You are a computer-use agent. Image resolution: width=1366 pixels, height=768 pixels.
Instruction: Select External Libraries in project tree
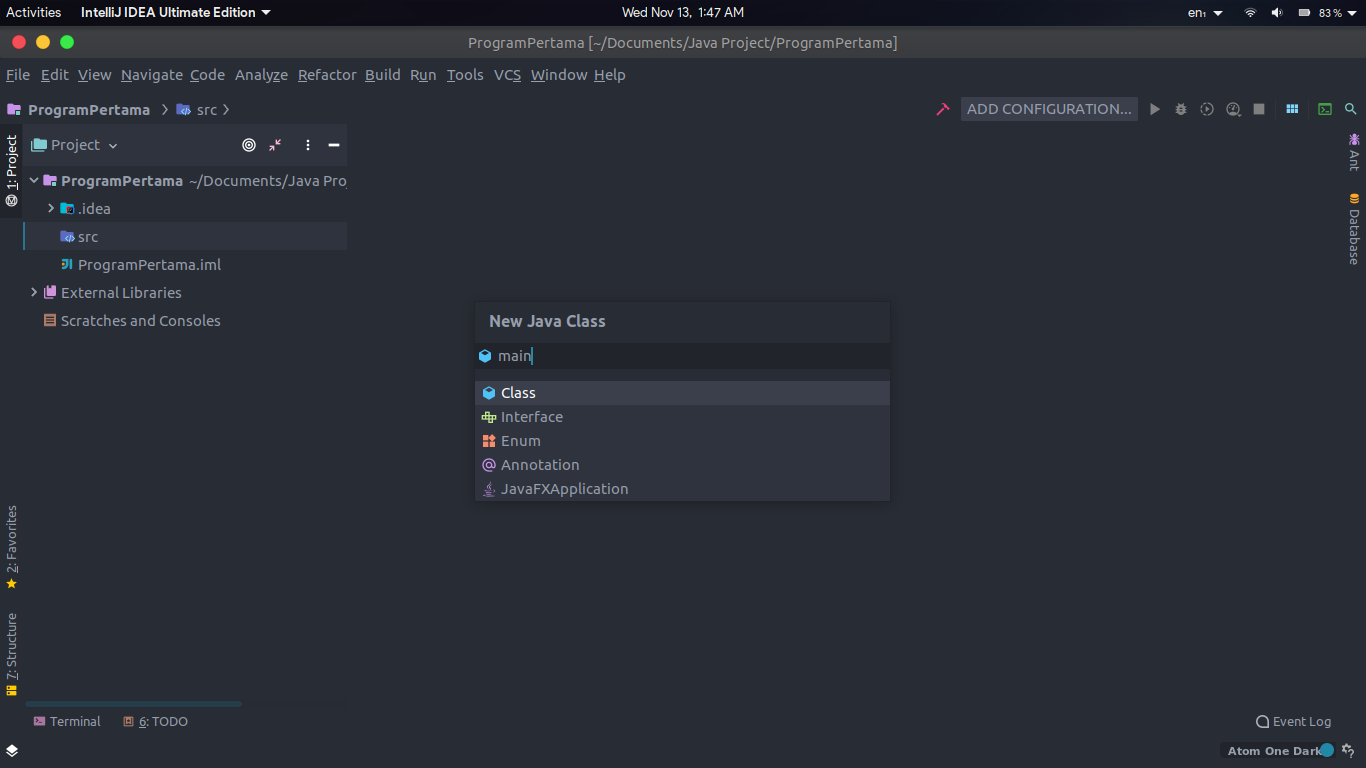click(112, 293)
